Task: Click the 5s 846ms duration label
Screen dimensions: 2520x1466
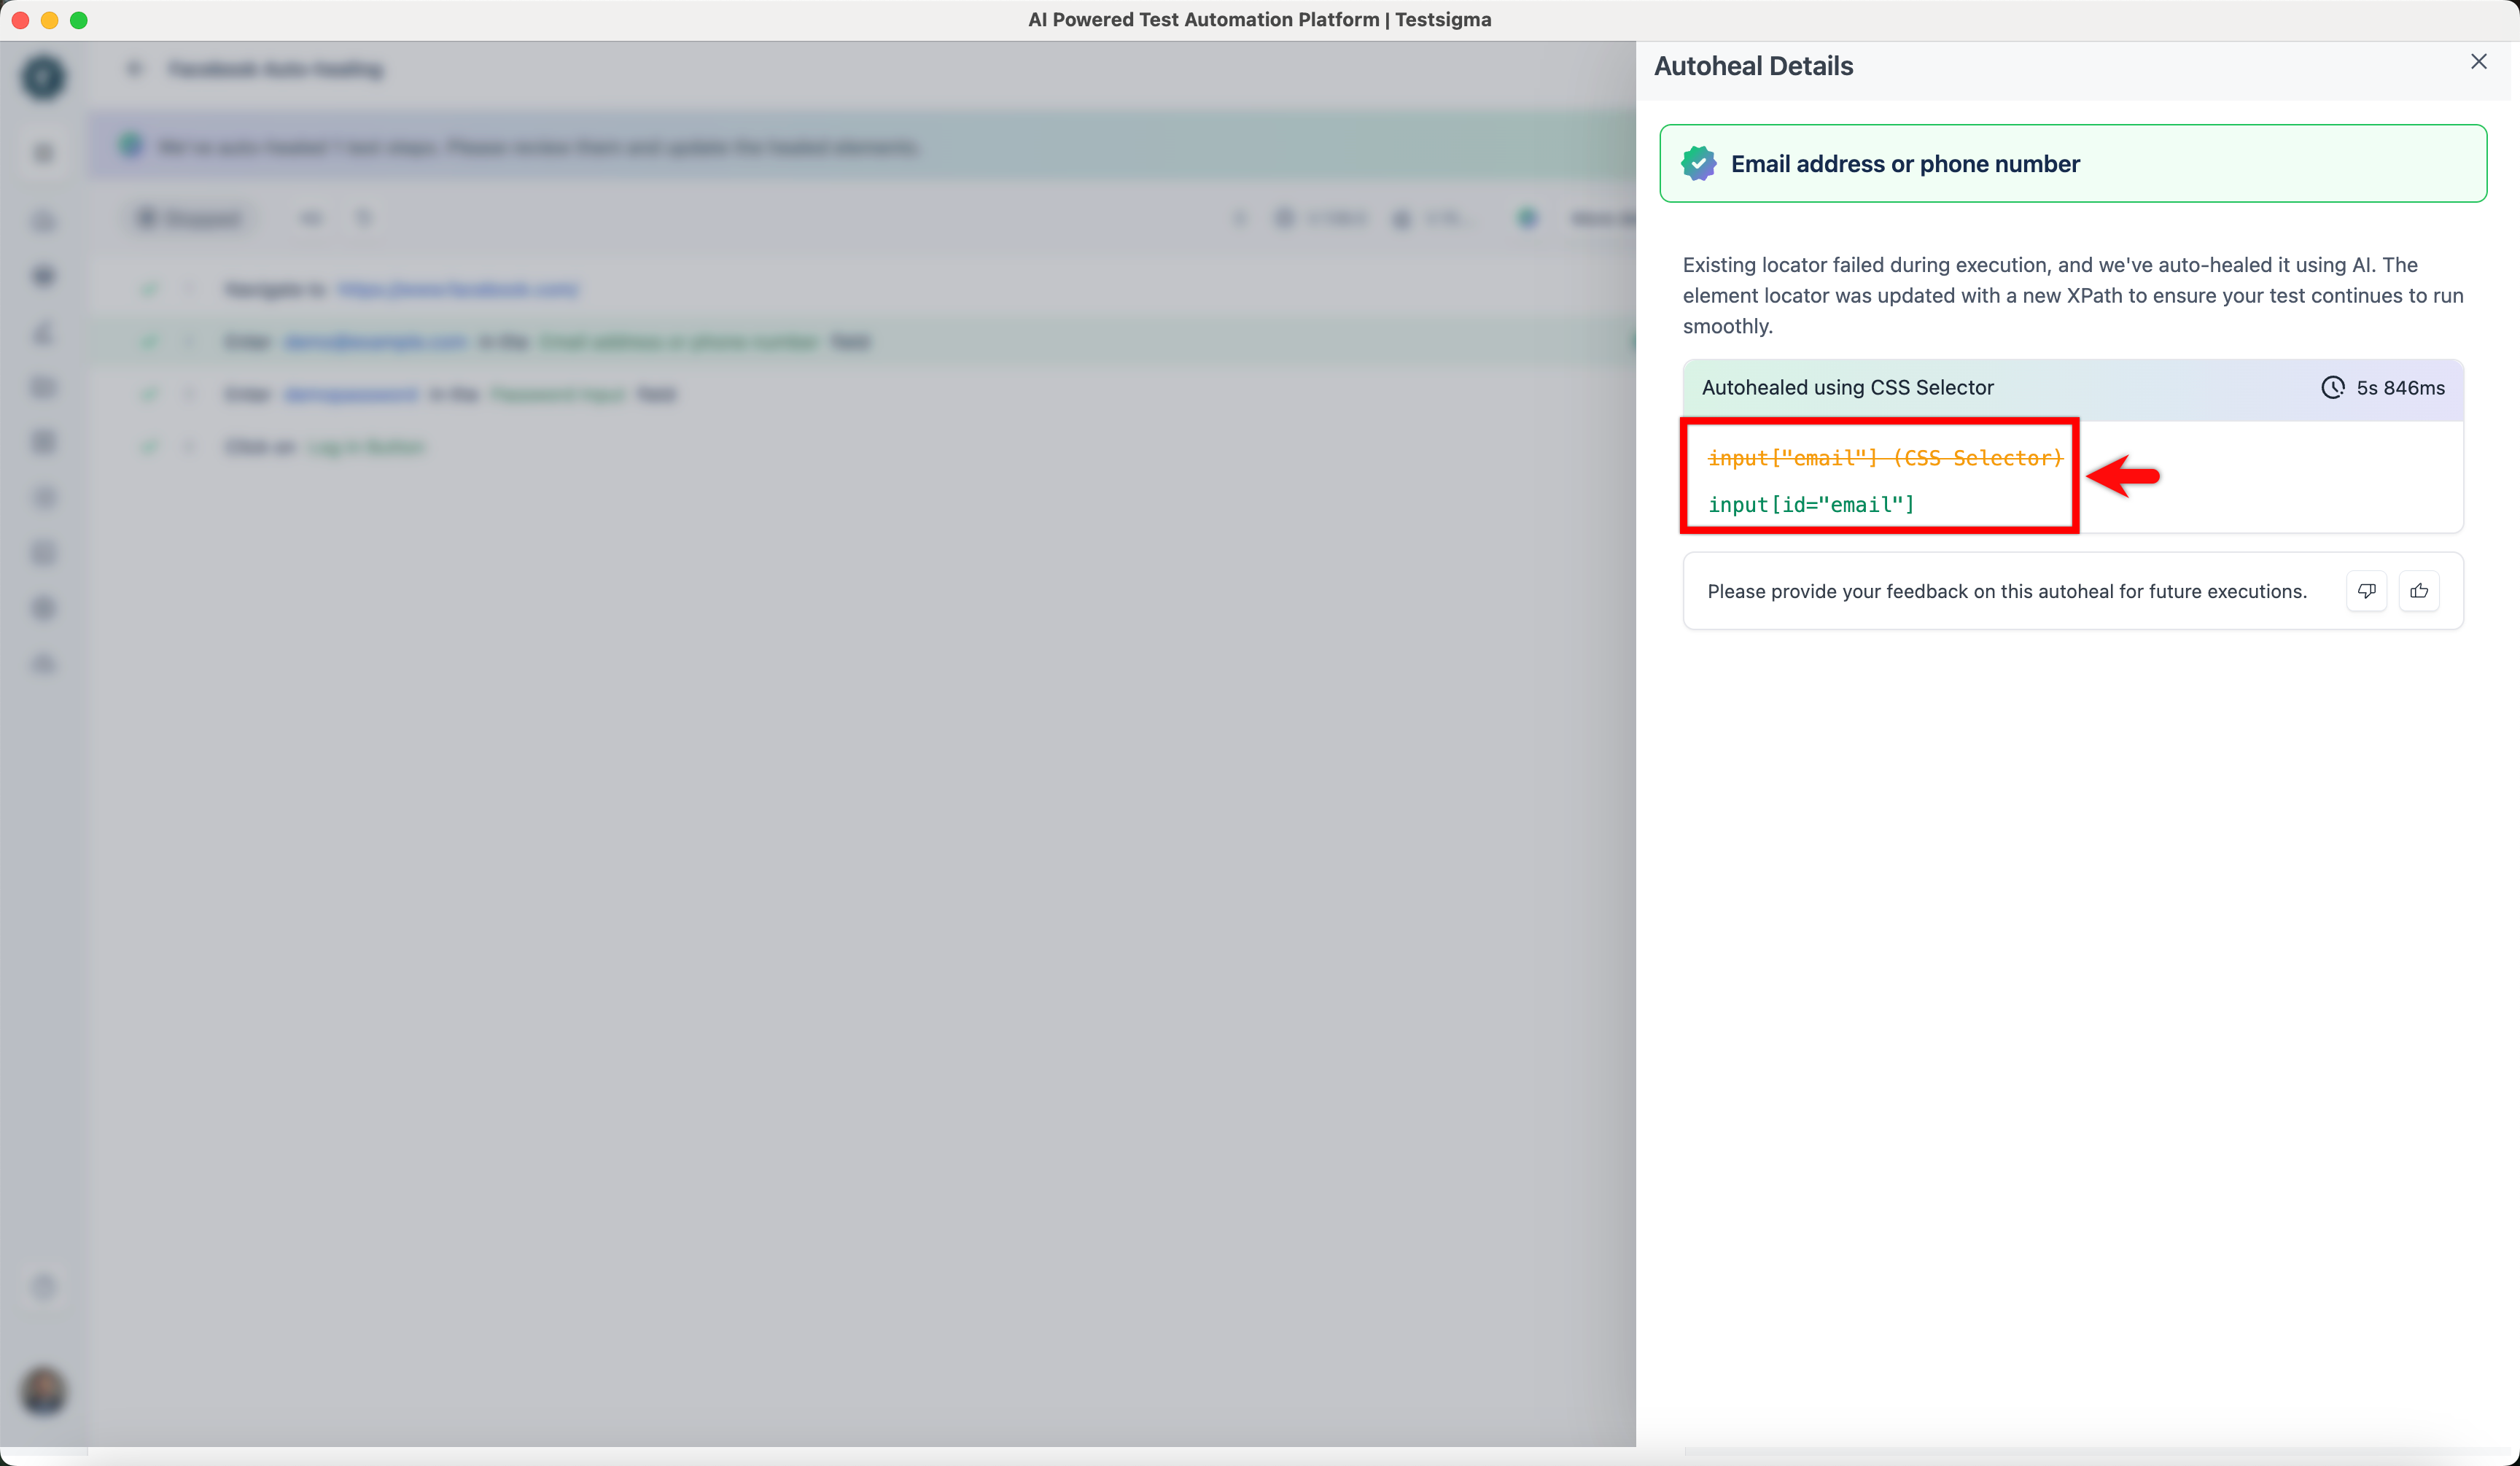Action: tap(2400, 388)
